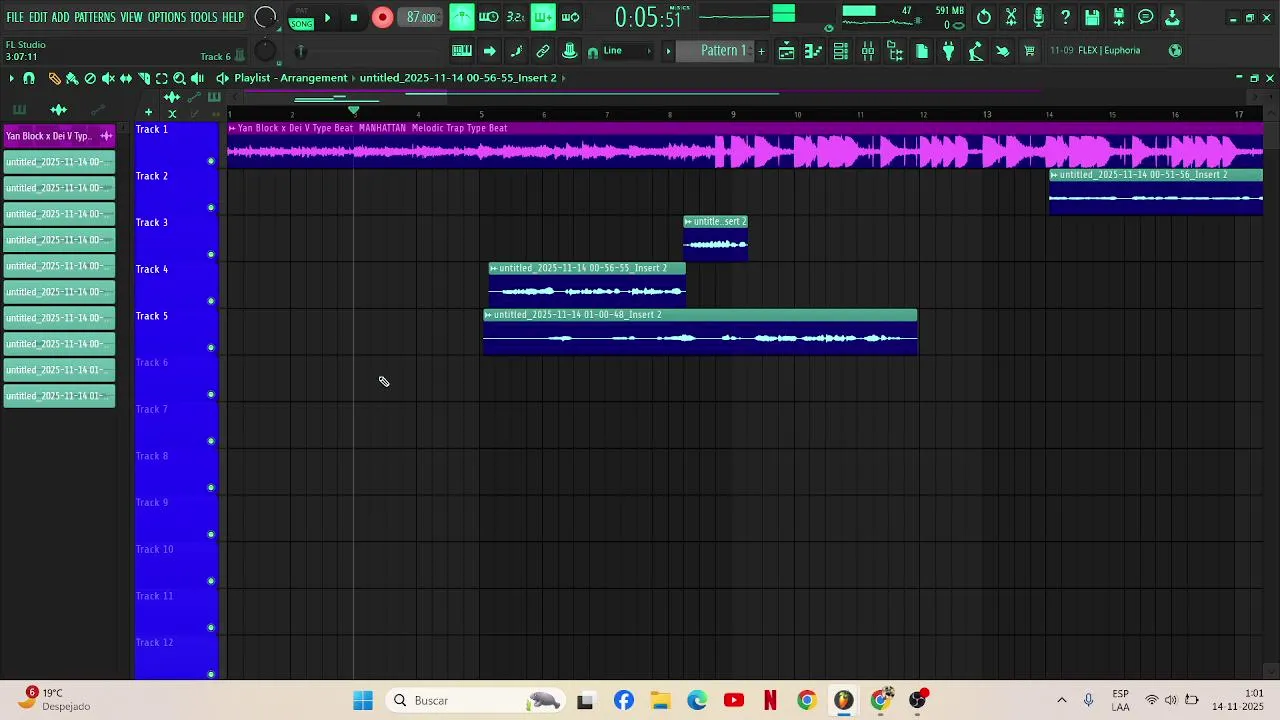Select the Slip tool double-arrow icon
Screen dimensions: 1280x720
(126, 78)
